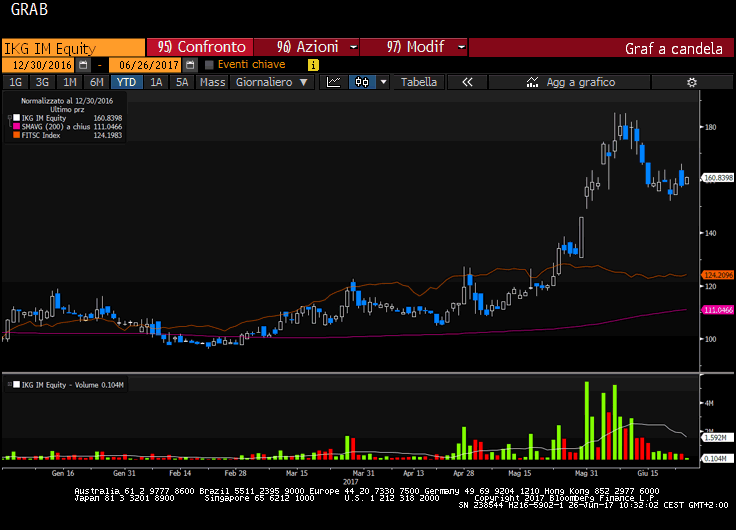Switch to the Tabella view
This screenshot has width=736, height=530.
[419, 82]
